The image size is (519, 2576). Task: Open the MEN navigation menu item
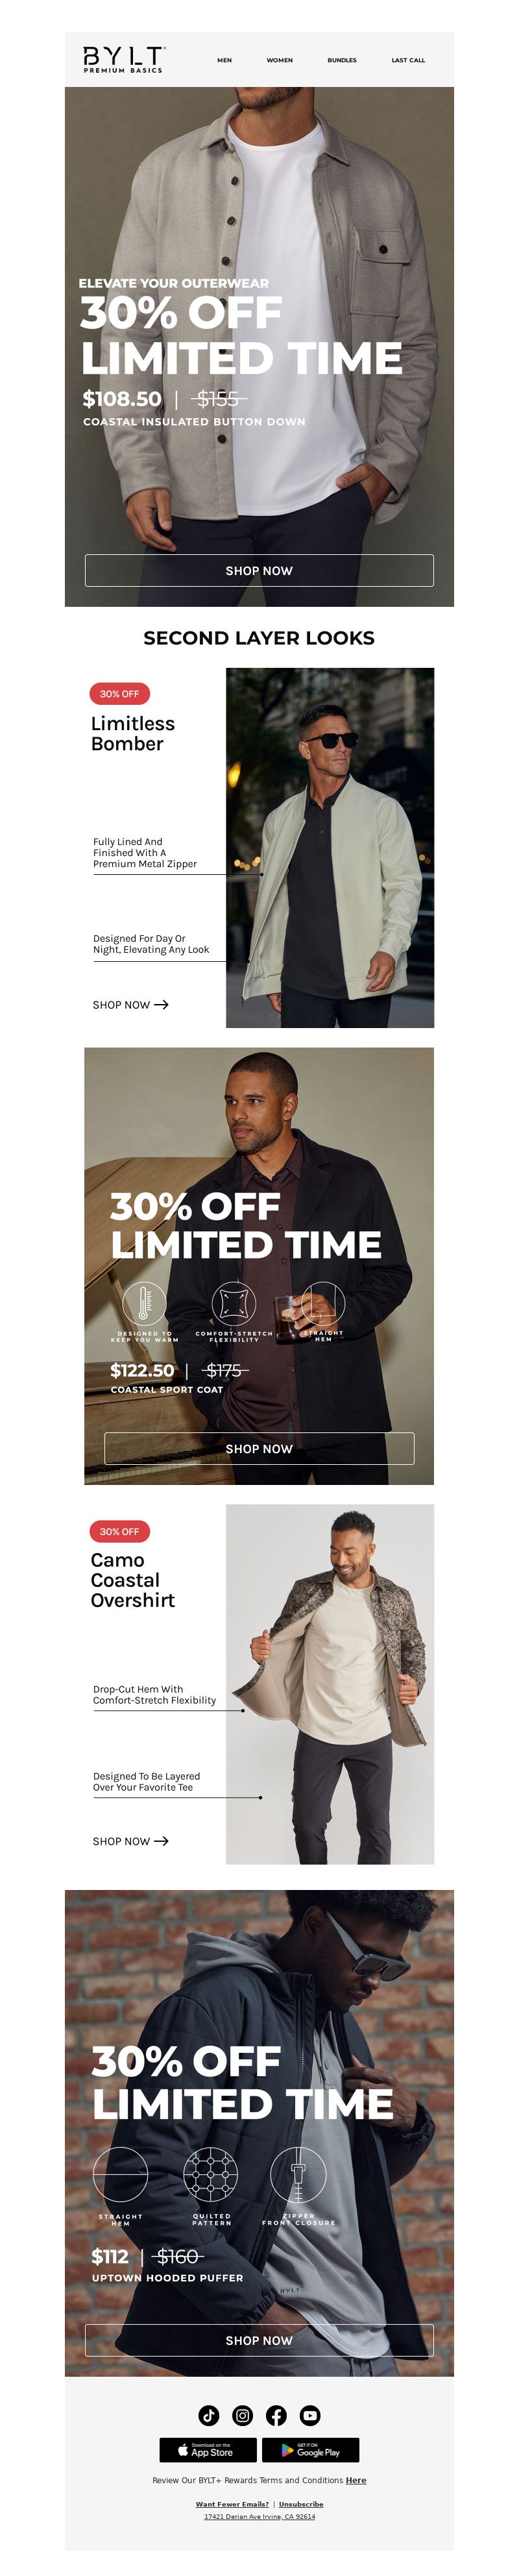coord(224,60)
